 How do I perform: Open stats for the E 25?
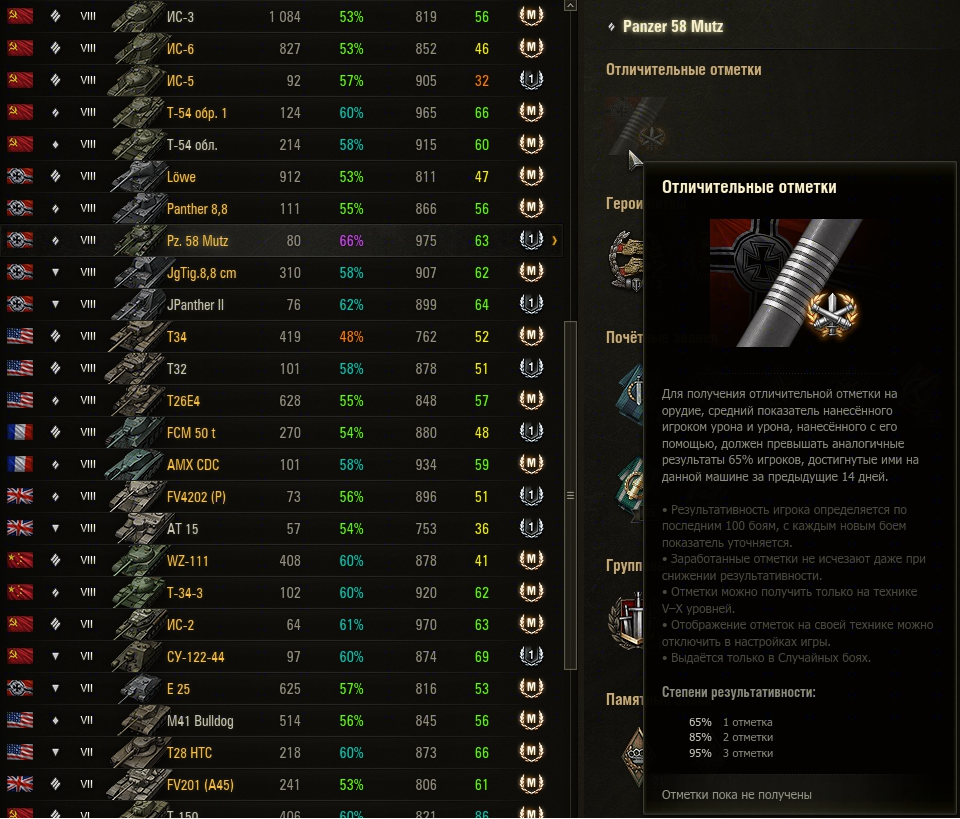pos(282,688)
